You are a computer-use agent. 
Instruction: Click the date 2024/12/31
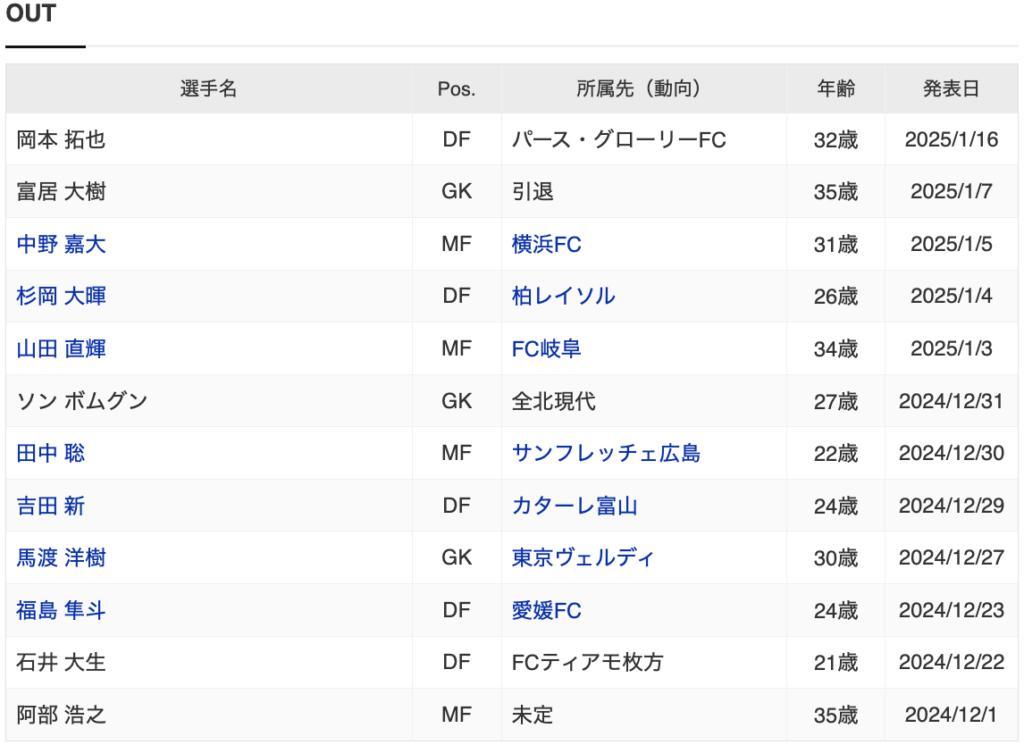[952, 401]
